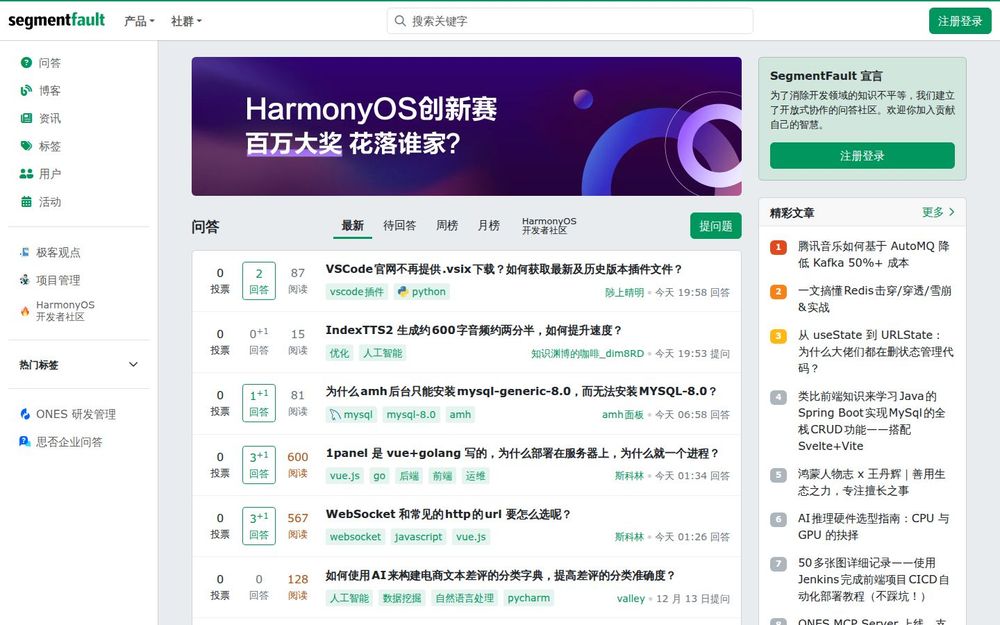Click the mysql-8.0 tag
This screenshot has width=1000, height=625.
411,415
